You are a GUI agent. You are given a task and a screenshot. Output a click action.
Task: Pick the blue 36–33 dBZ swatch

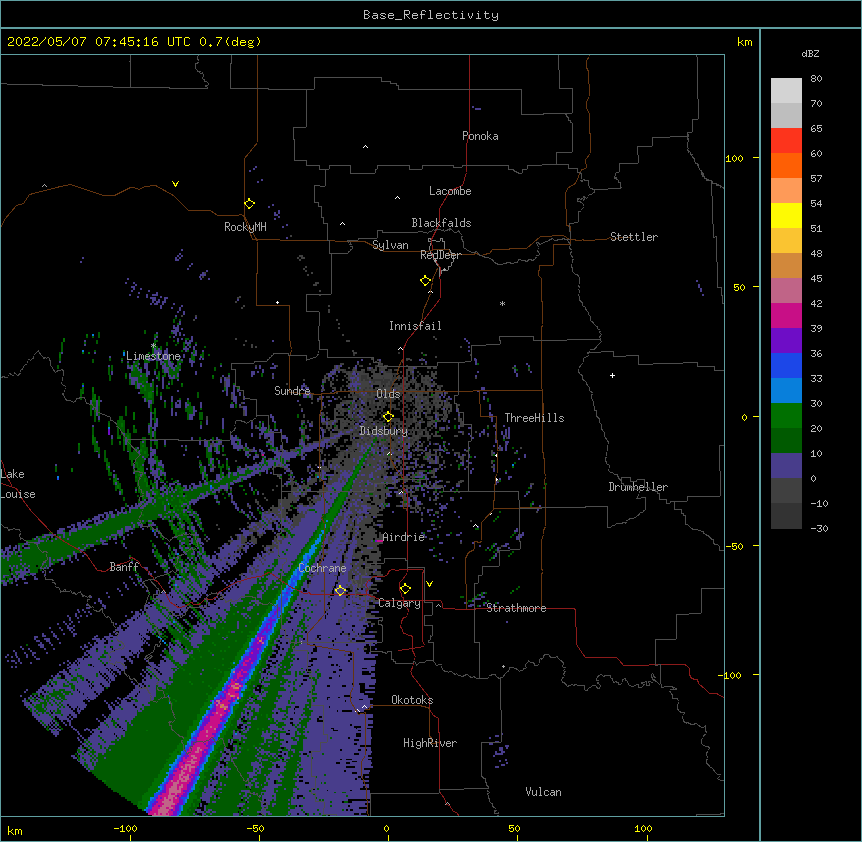click(786, 365)
